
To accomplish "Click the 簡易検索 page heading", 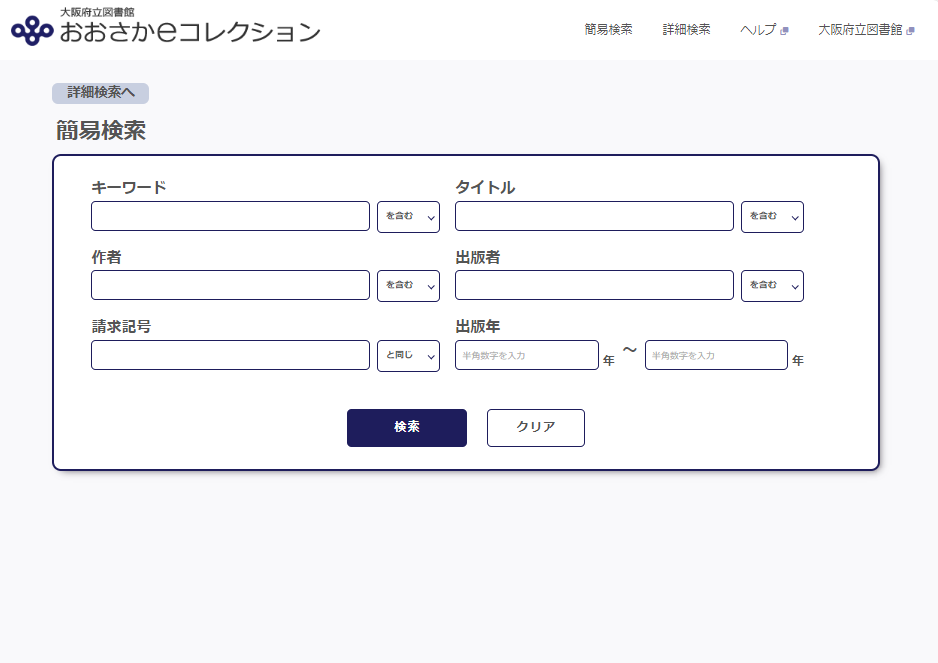I will pos(100,130).
